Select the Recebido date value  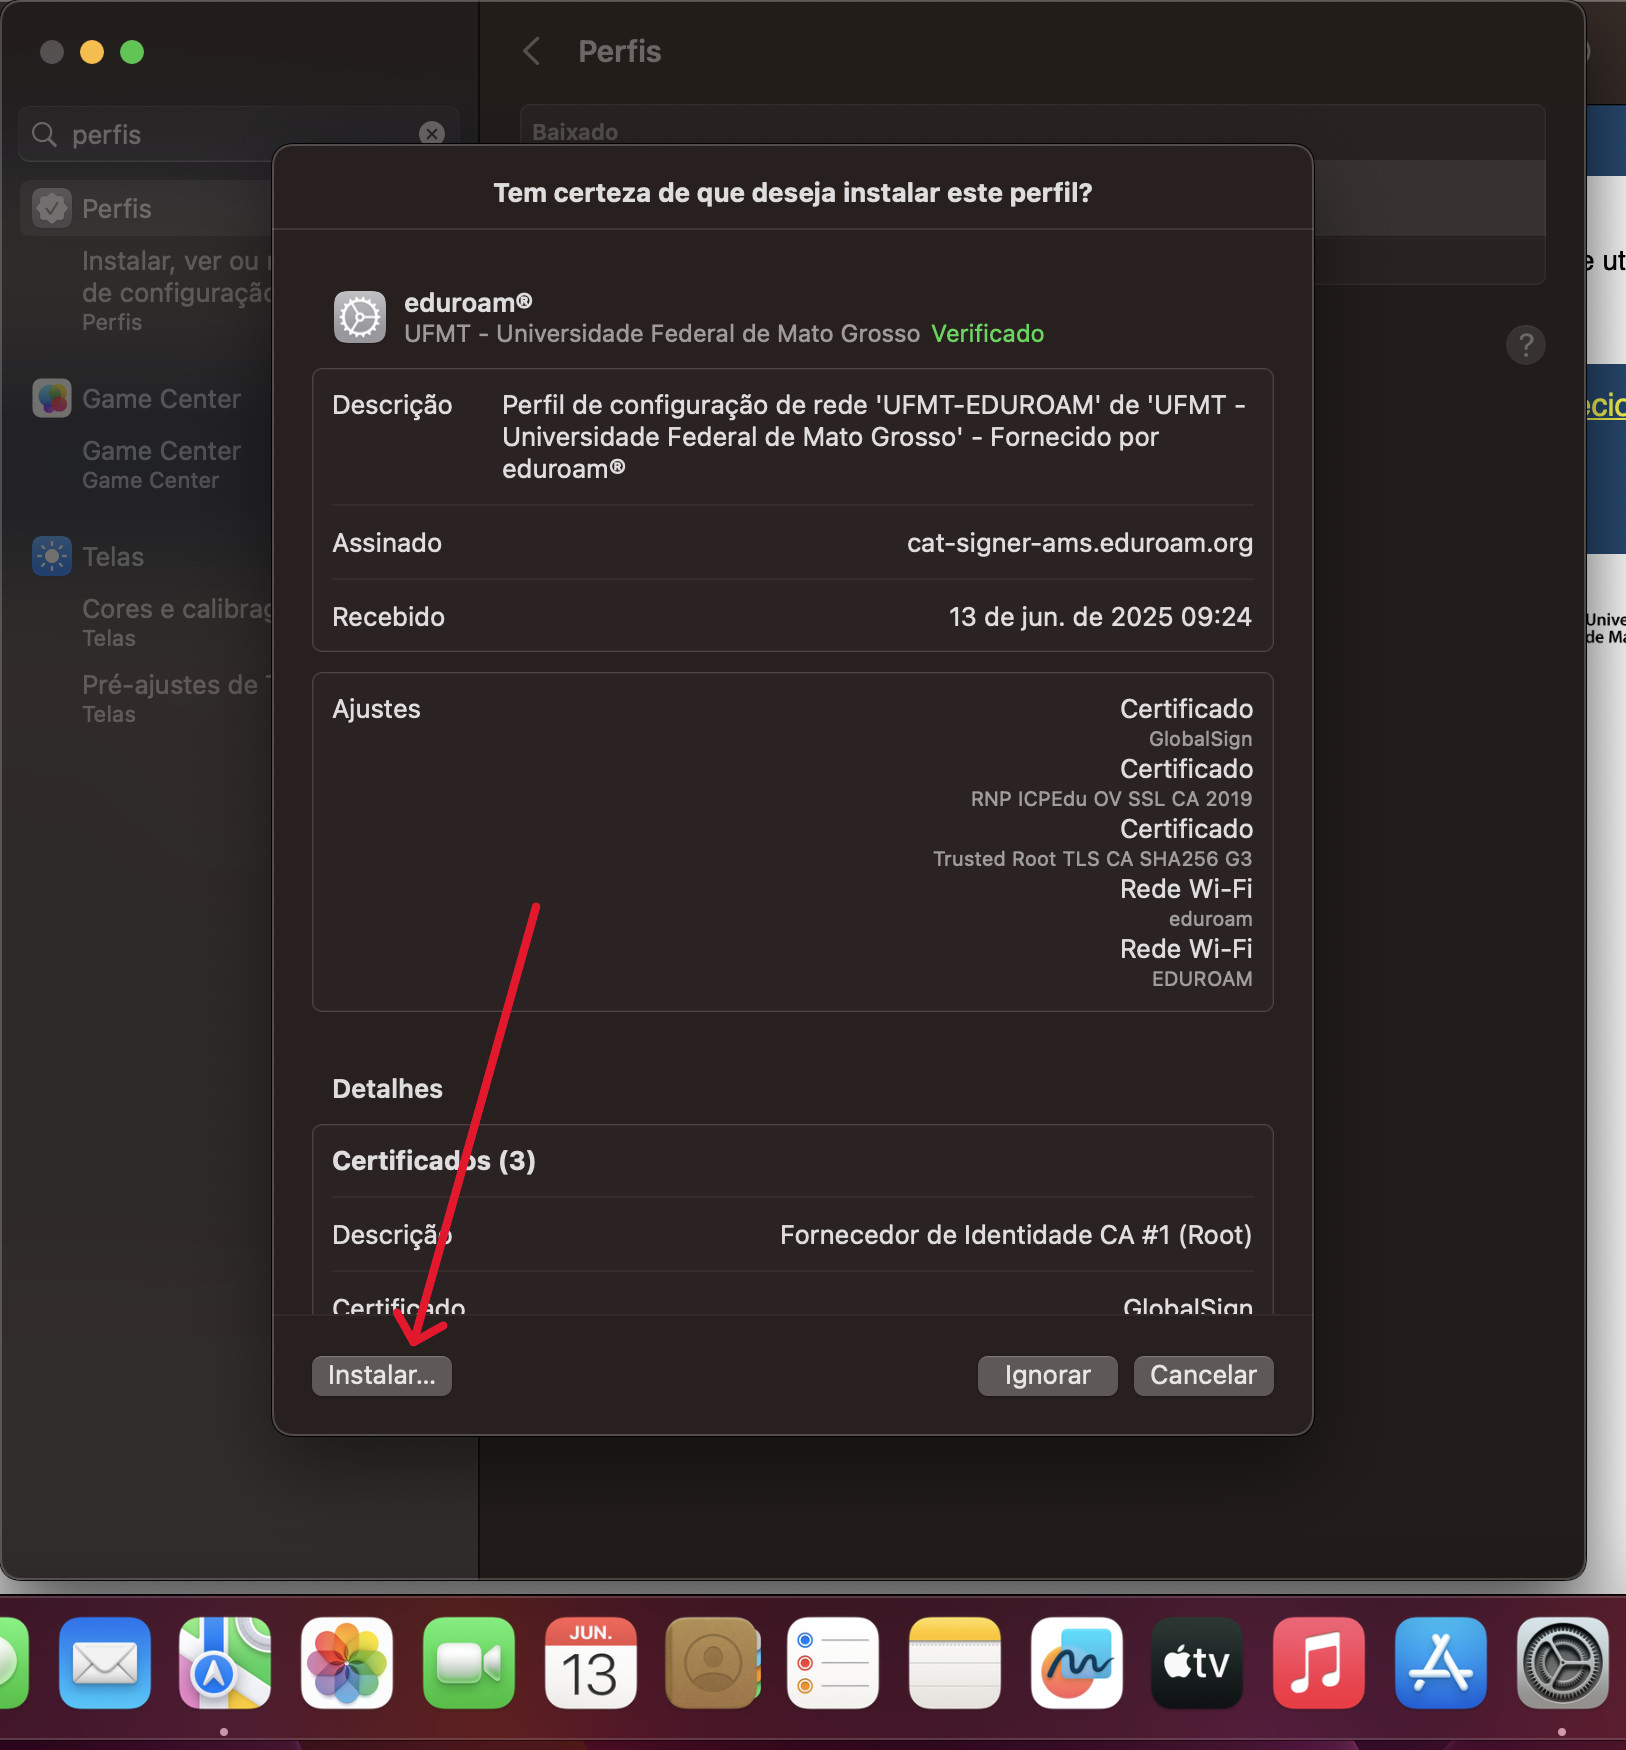tap(1100, 616)
